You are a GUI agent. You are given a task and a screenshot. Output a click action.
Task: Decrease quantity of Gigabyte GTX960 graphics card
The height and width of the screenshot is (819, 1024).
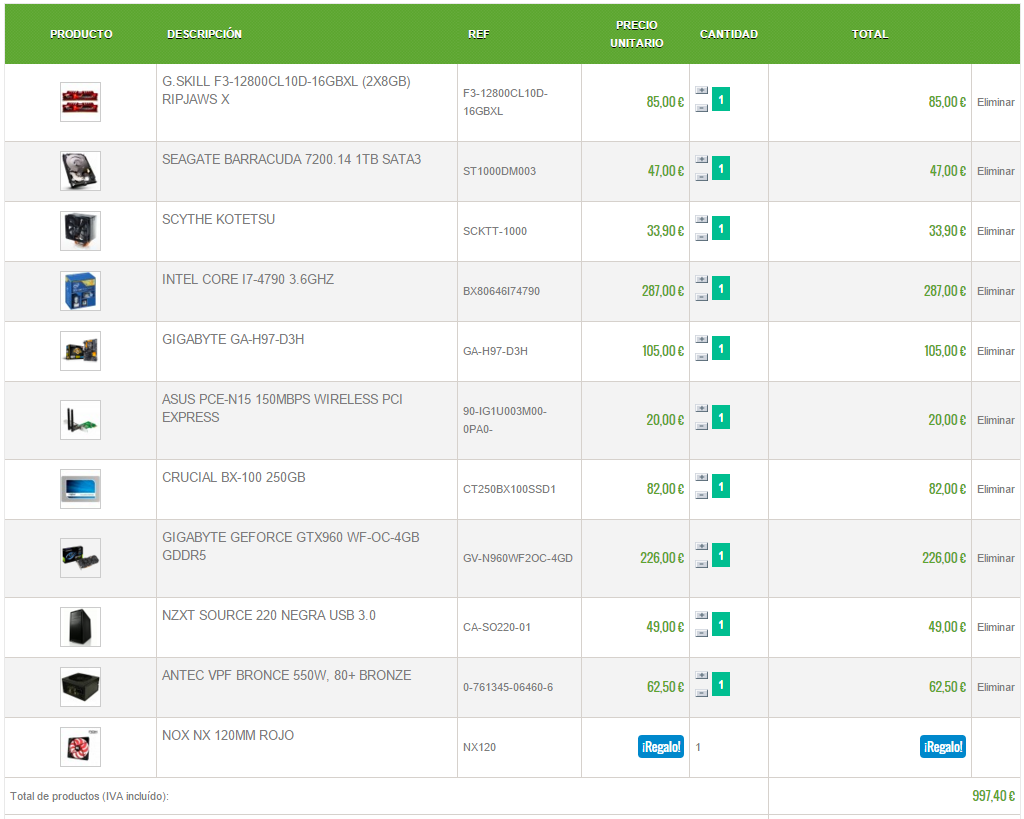[x=701, y=564]
